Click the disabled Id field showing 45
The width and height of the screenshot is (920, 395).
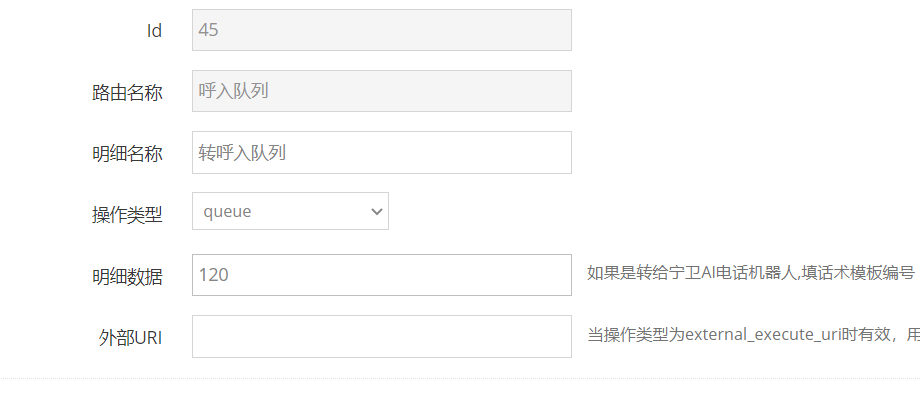pyautogui.click(x=381, y=30)
